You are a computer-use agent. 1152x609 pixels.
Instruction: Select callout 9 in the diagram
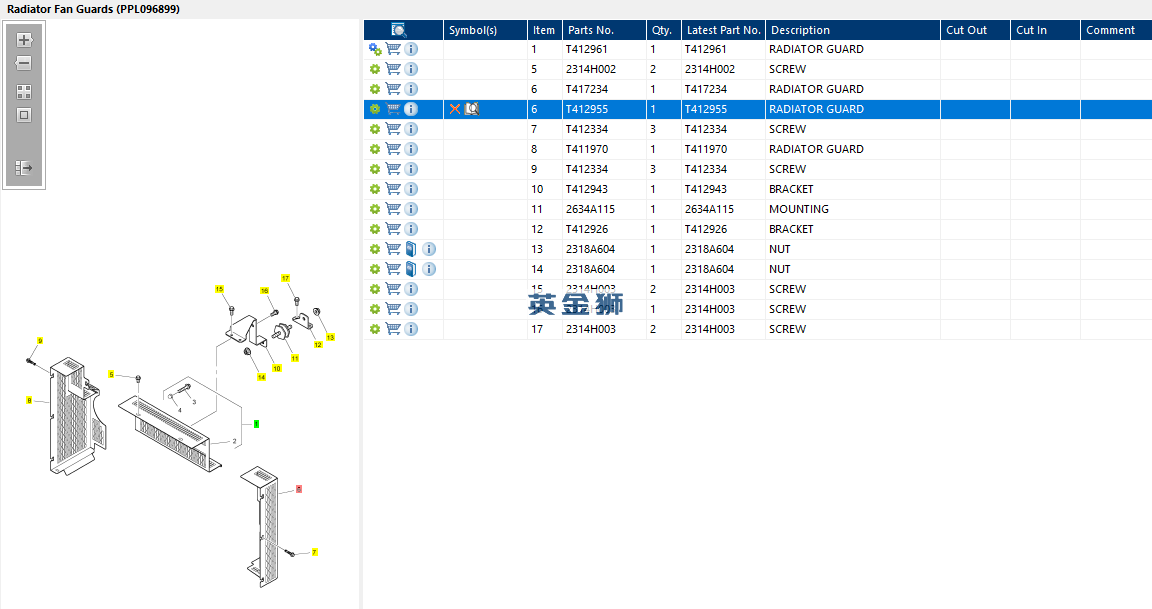(40, 341)
